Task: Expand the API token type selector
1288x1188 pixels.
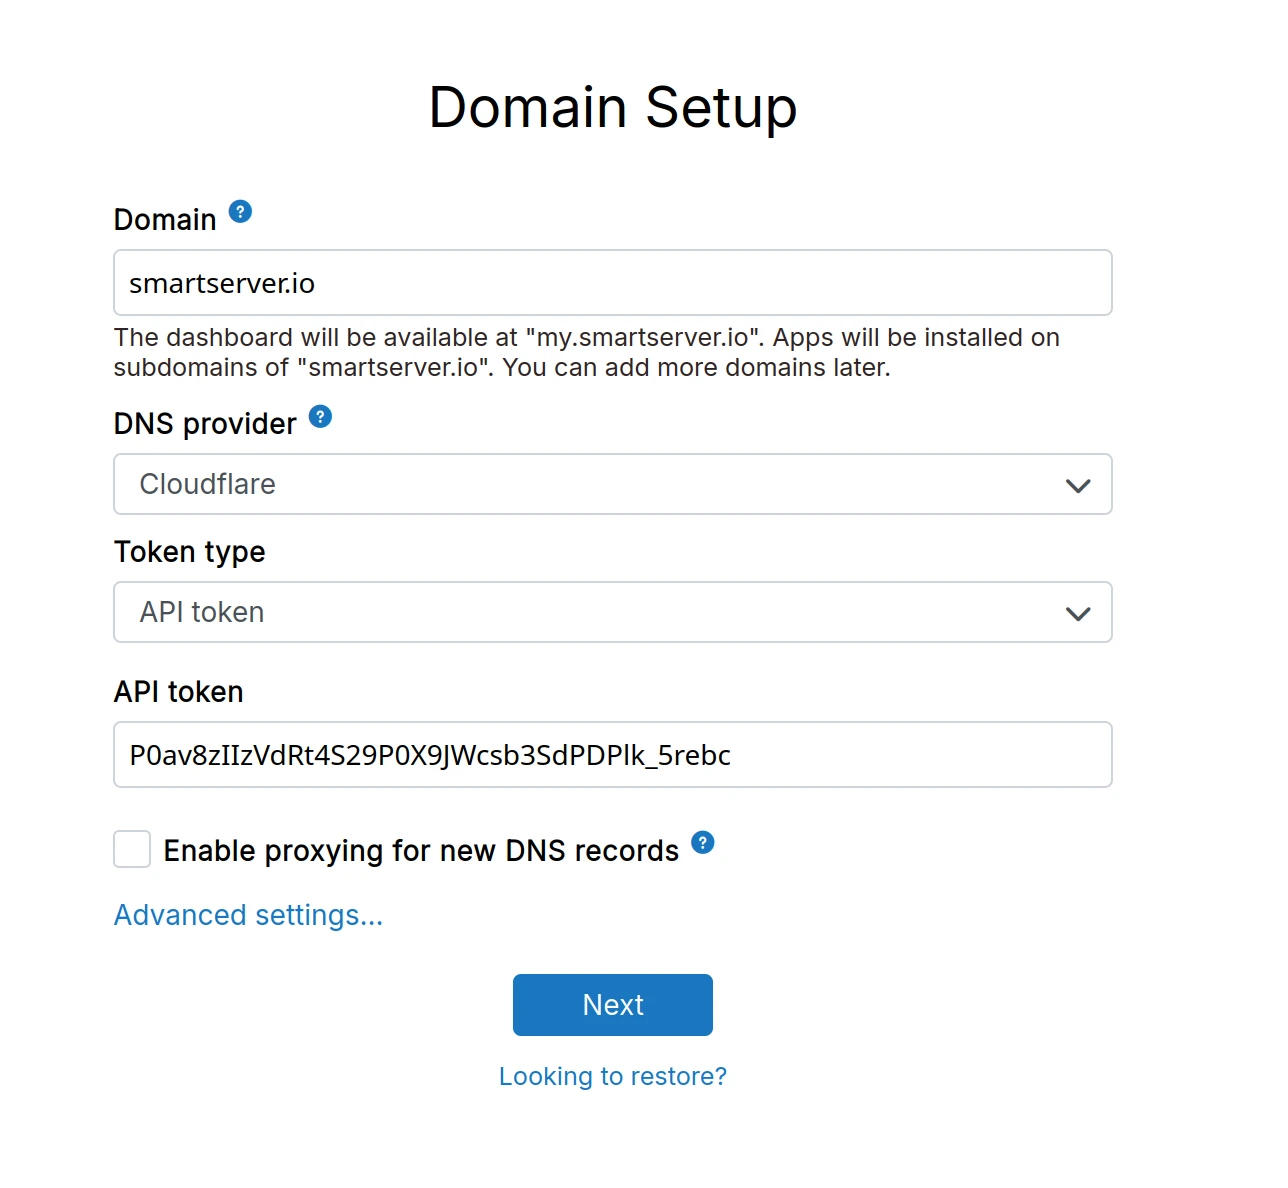Action: tap(612, 612)
